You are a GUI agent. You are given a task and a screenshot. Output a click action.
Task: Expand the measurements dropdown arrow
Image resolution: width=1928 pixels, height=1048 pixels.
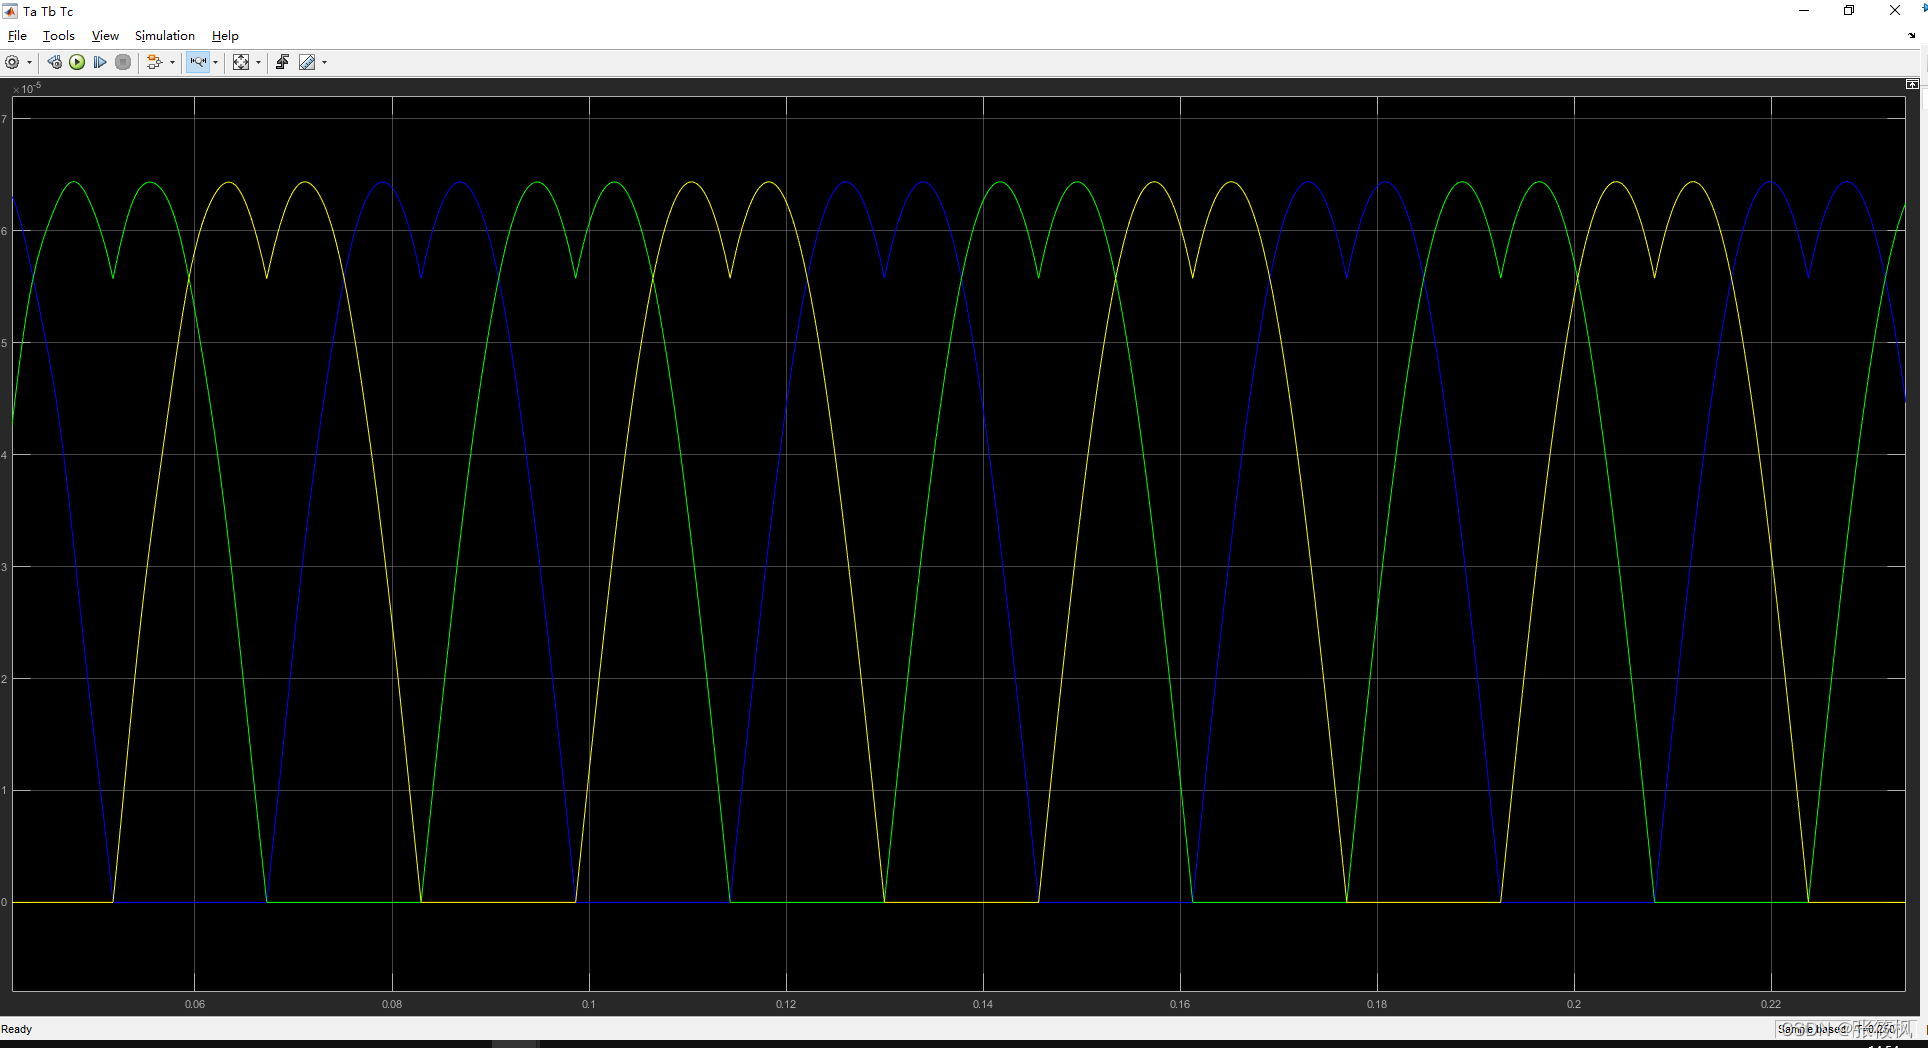pyautogui.click(x=324, y=62)
